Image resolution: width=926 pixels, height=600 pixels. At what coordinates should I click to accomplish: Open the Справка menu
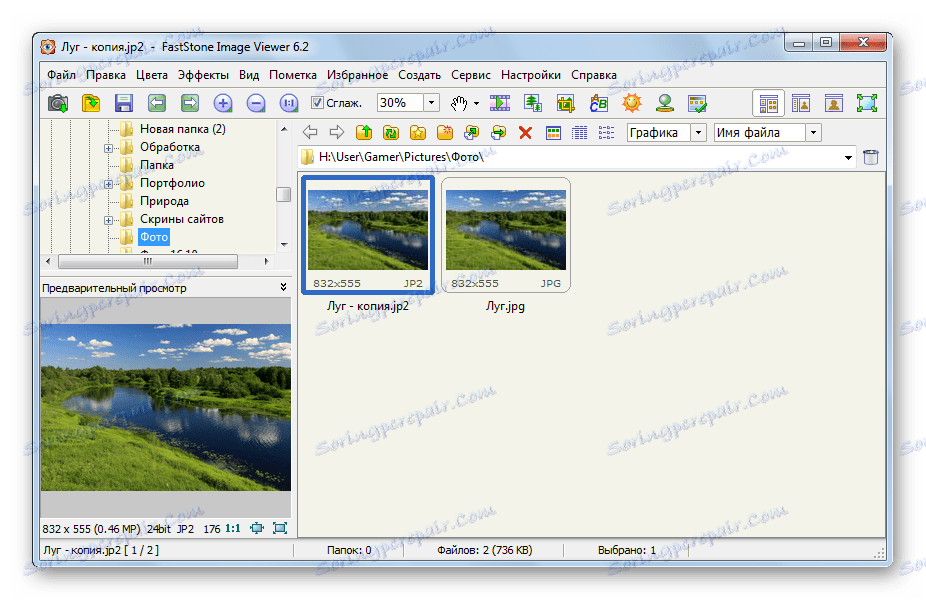click(x=594, y=75)
